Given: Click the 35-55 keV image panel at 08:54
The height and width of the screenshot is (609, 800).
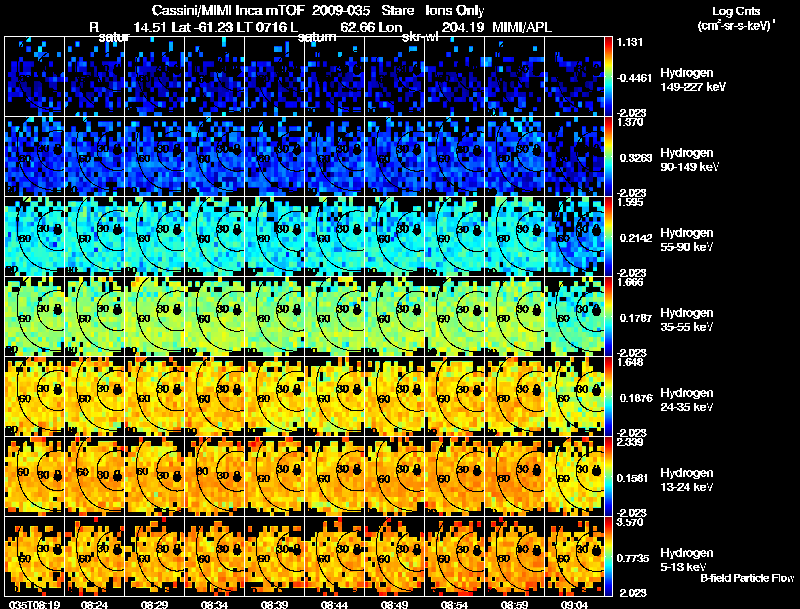Looking at the screenshot, I should point(455,317).
